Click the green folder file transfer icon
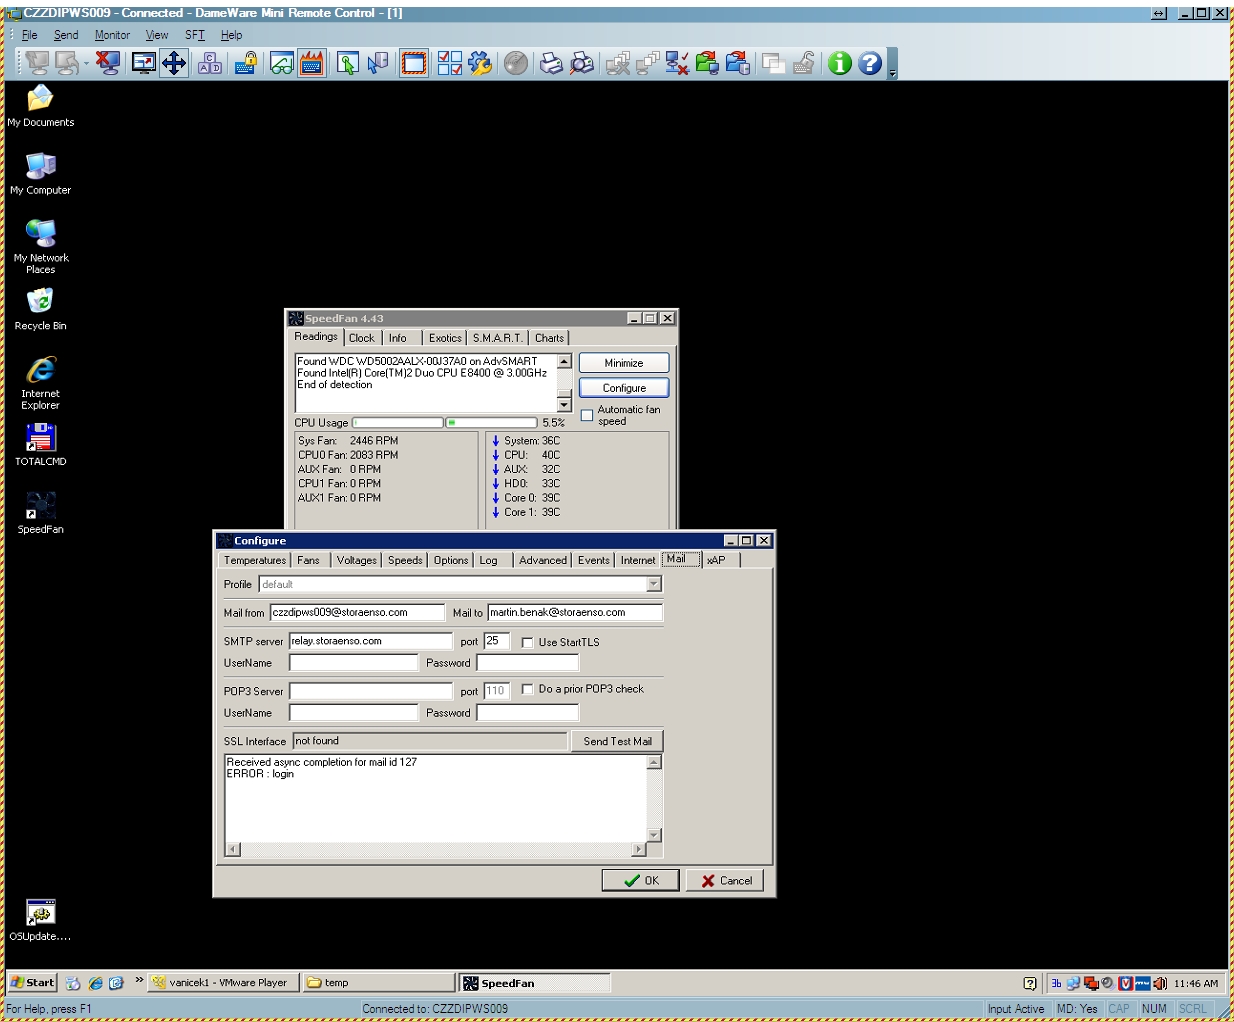 point(707,63)
